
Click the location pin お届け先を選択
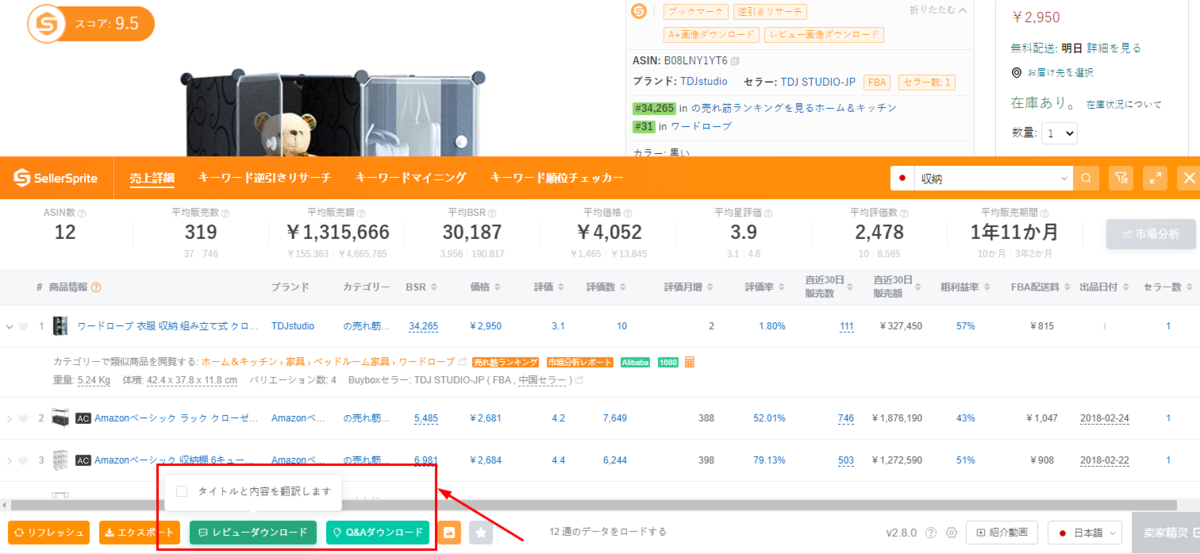click(1017, 72)
